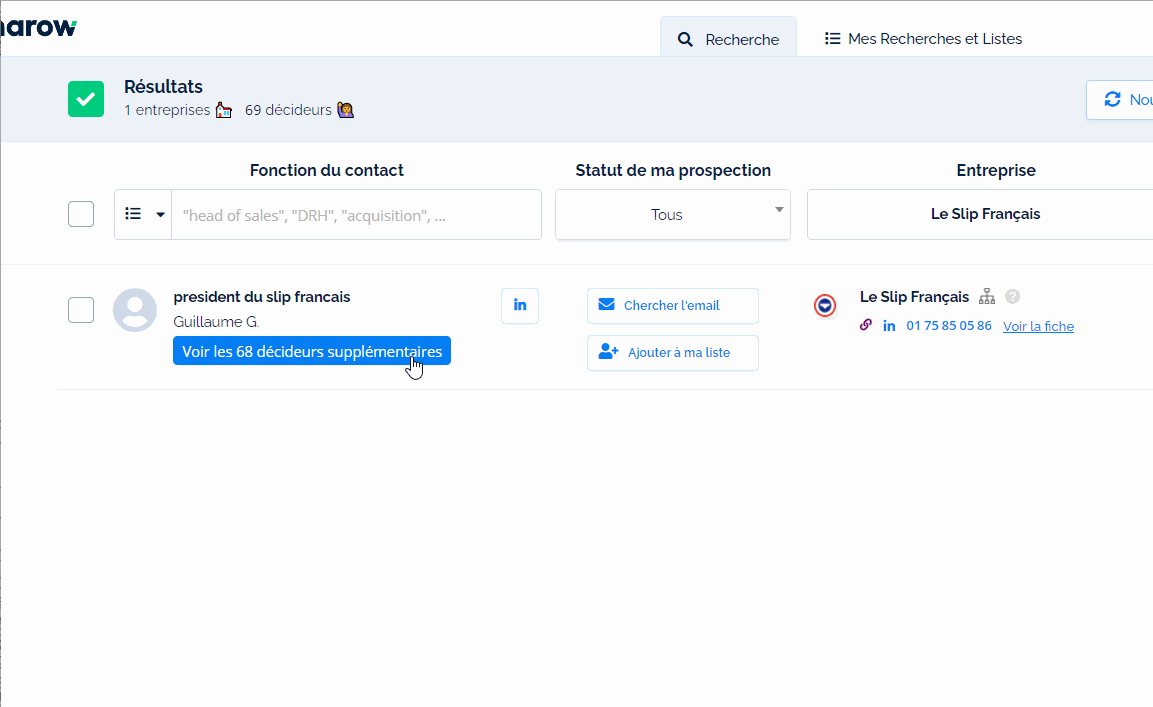This screenshot has height=707, width=1153.
Task: Click Guillaume G. avatar placeholder
Action: tap(135, 310)
